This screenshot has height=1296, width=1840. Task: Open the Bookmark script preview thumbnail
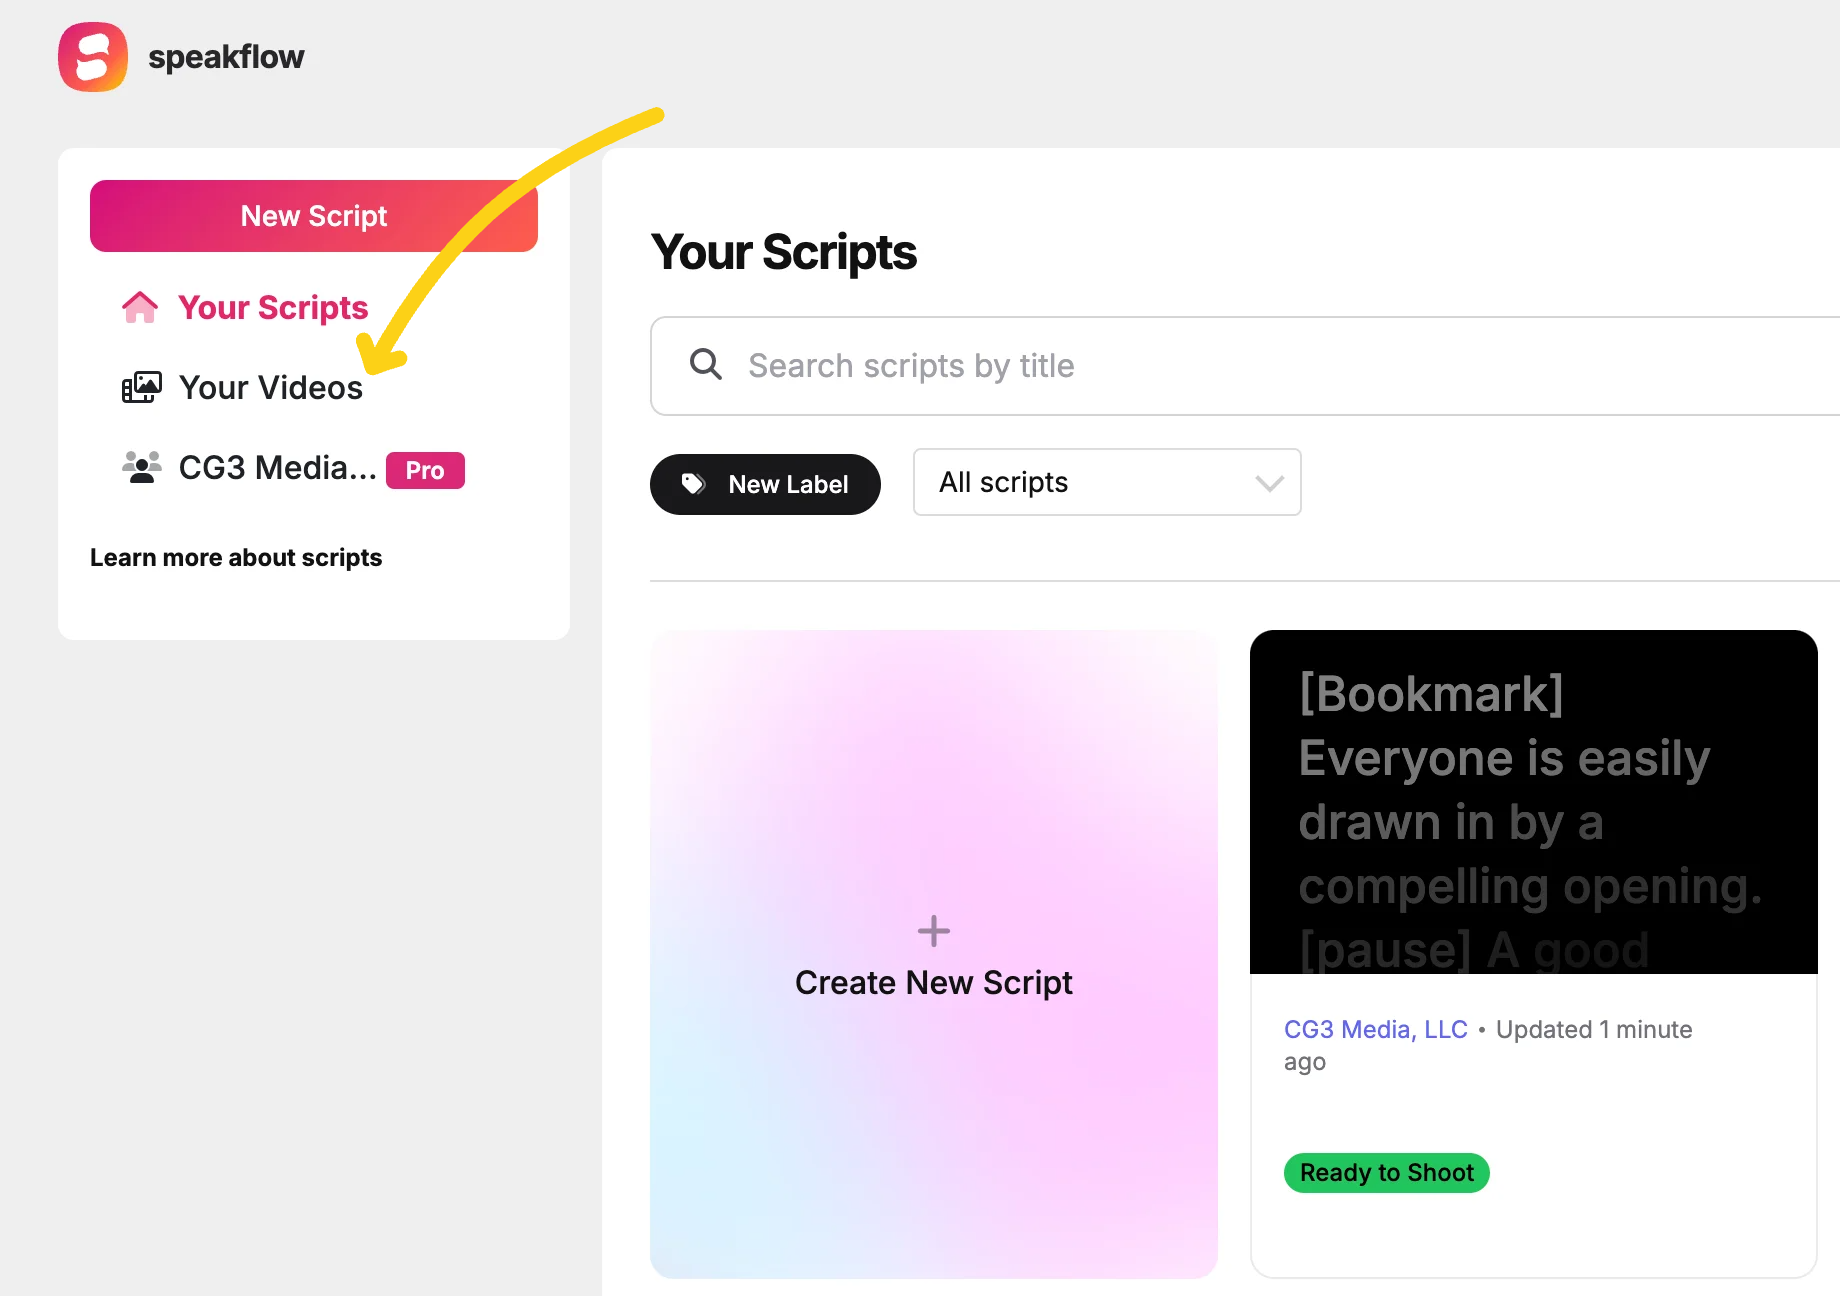(1534, 802)
